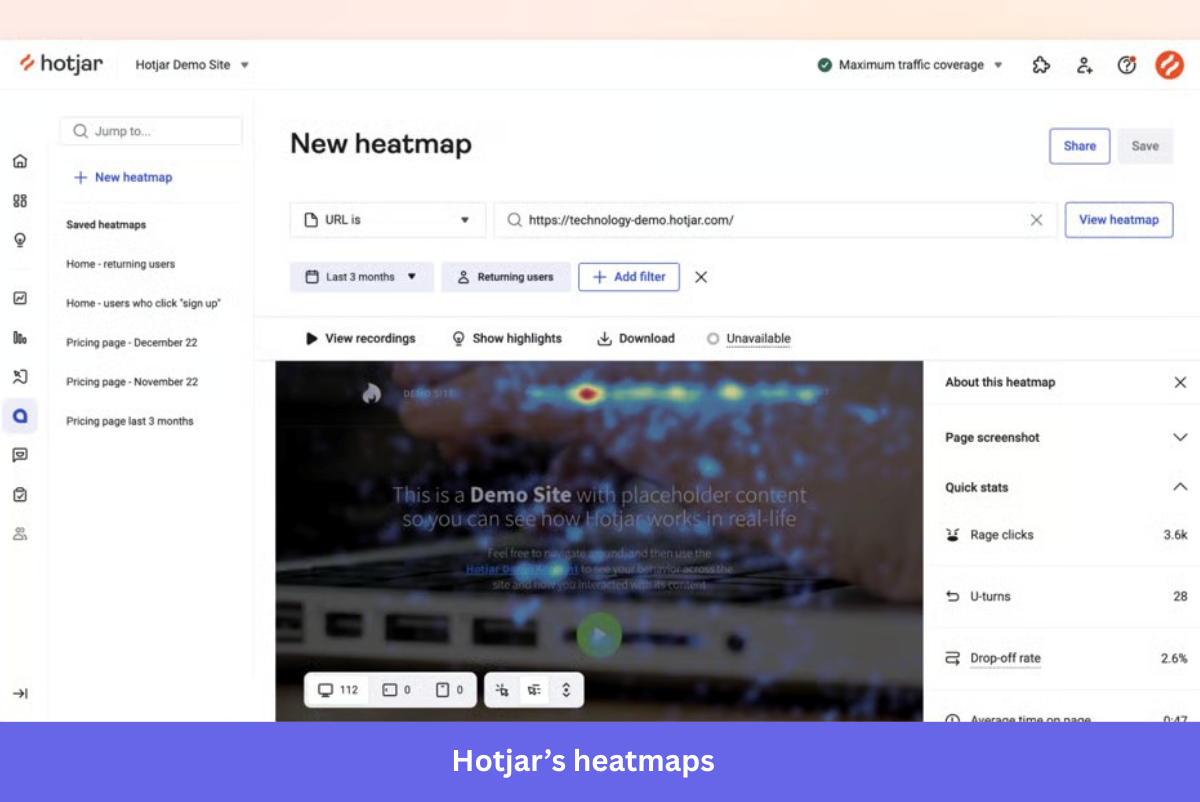The width and height of the screenshot is (1200, 802).
Task: Open the Feedback speech-bubble icon in sidebar
Action: 20,454
